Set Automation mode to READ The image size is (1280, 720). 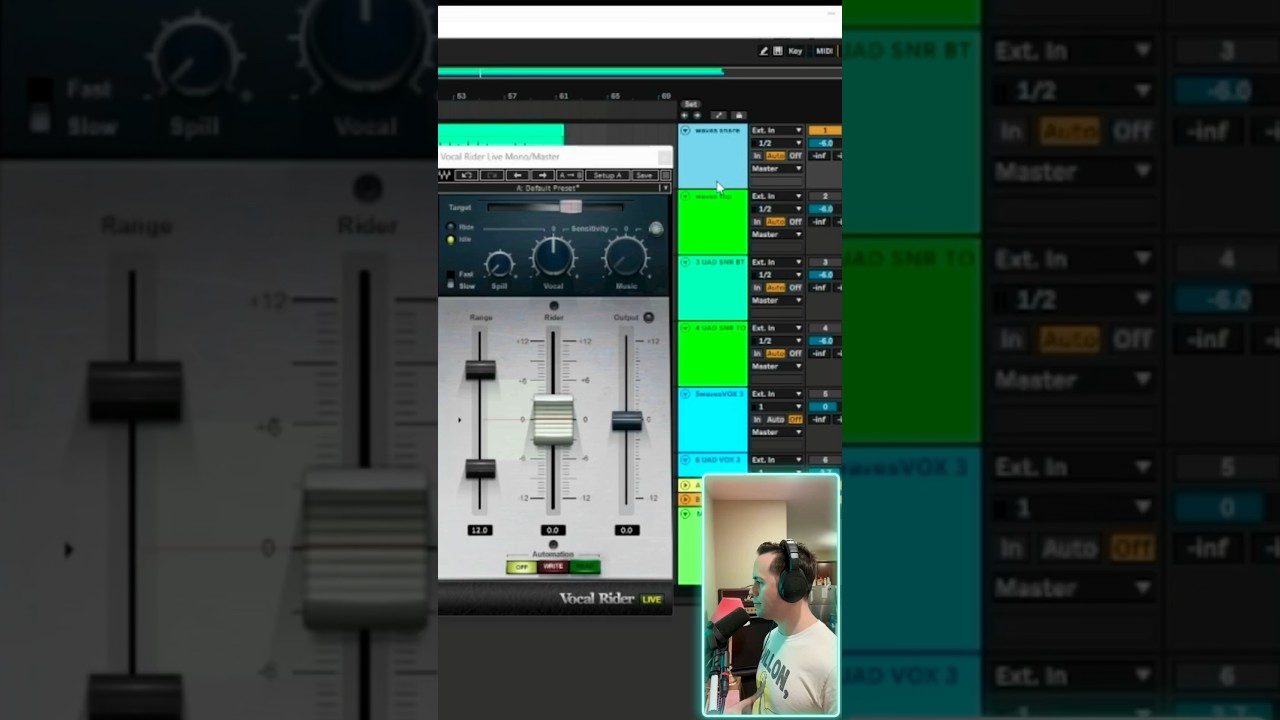point(585,567)
